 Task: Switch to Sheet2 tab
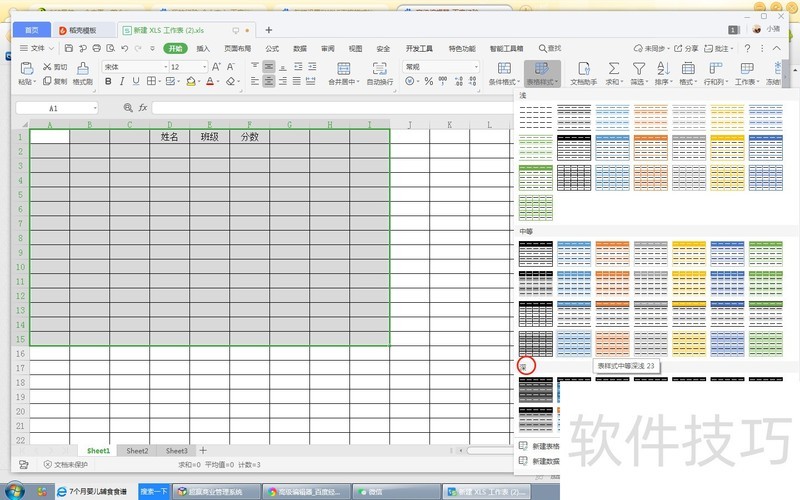(x=137, y=451)
